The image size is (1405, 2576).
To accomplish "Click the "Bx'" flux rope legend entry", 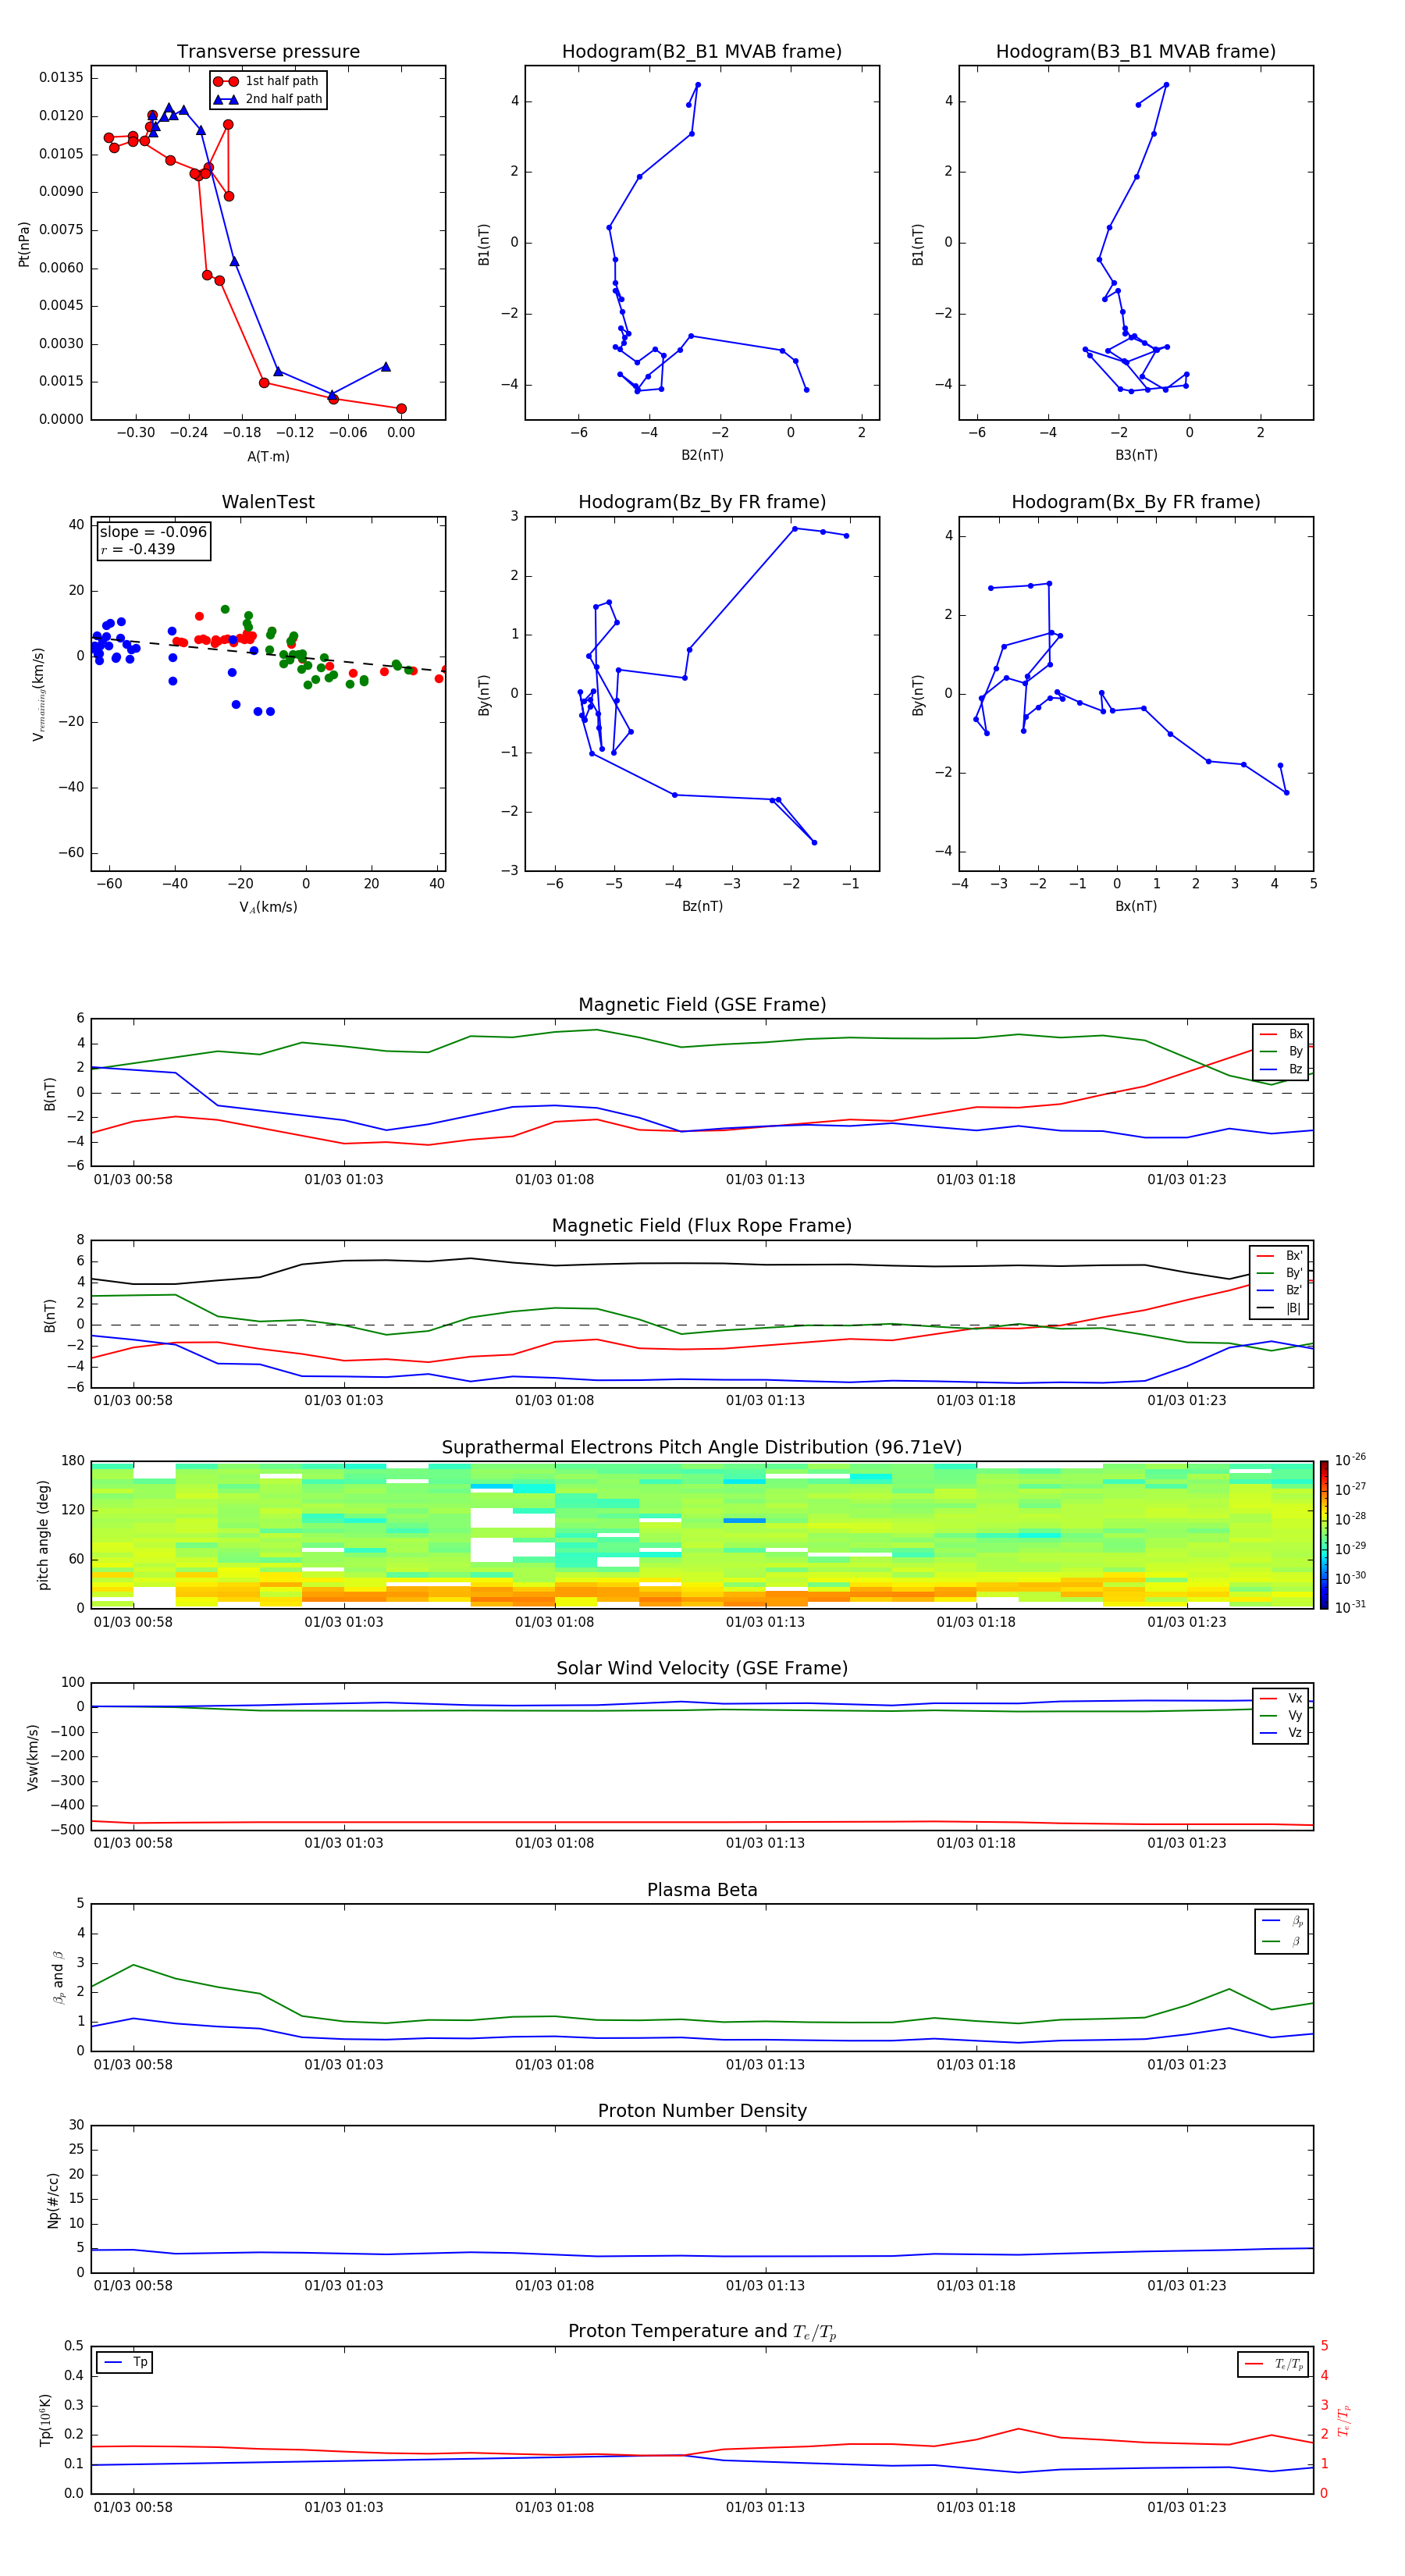I will point(1280,1256).
